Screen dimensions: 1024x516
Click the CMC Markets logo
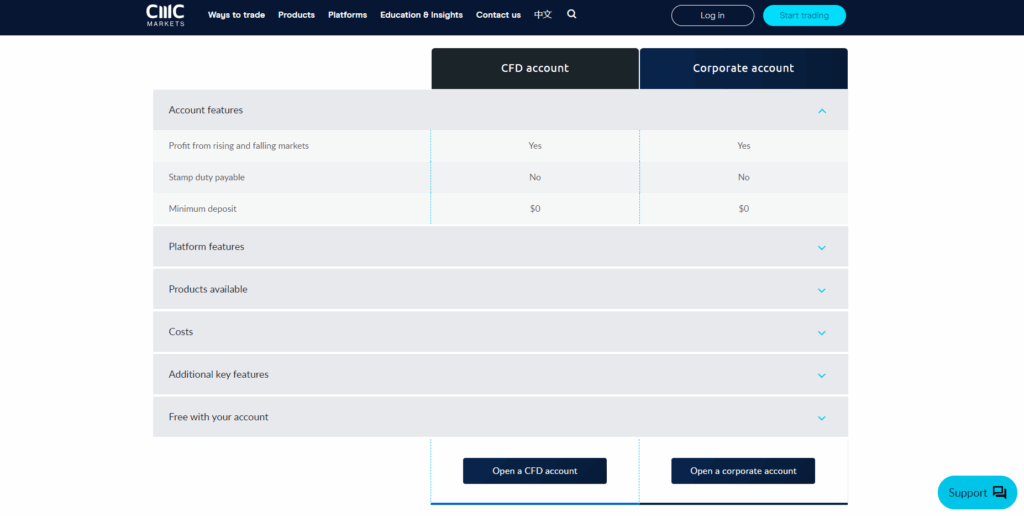coord(165,14)
